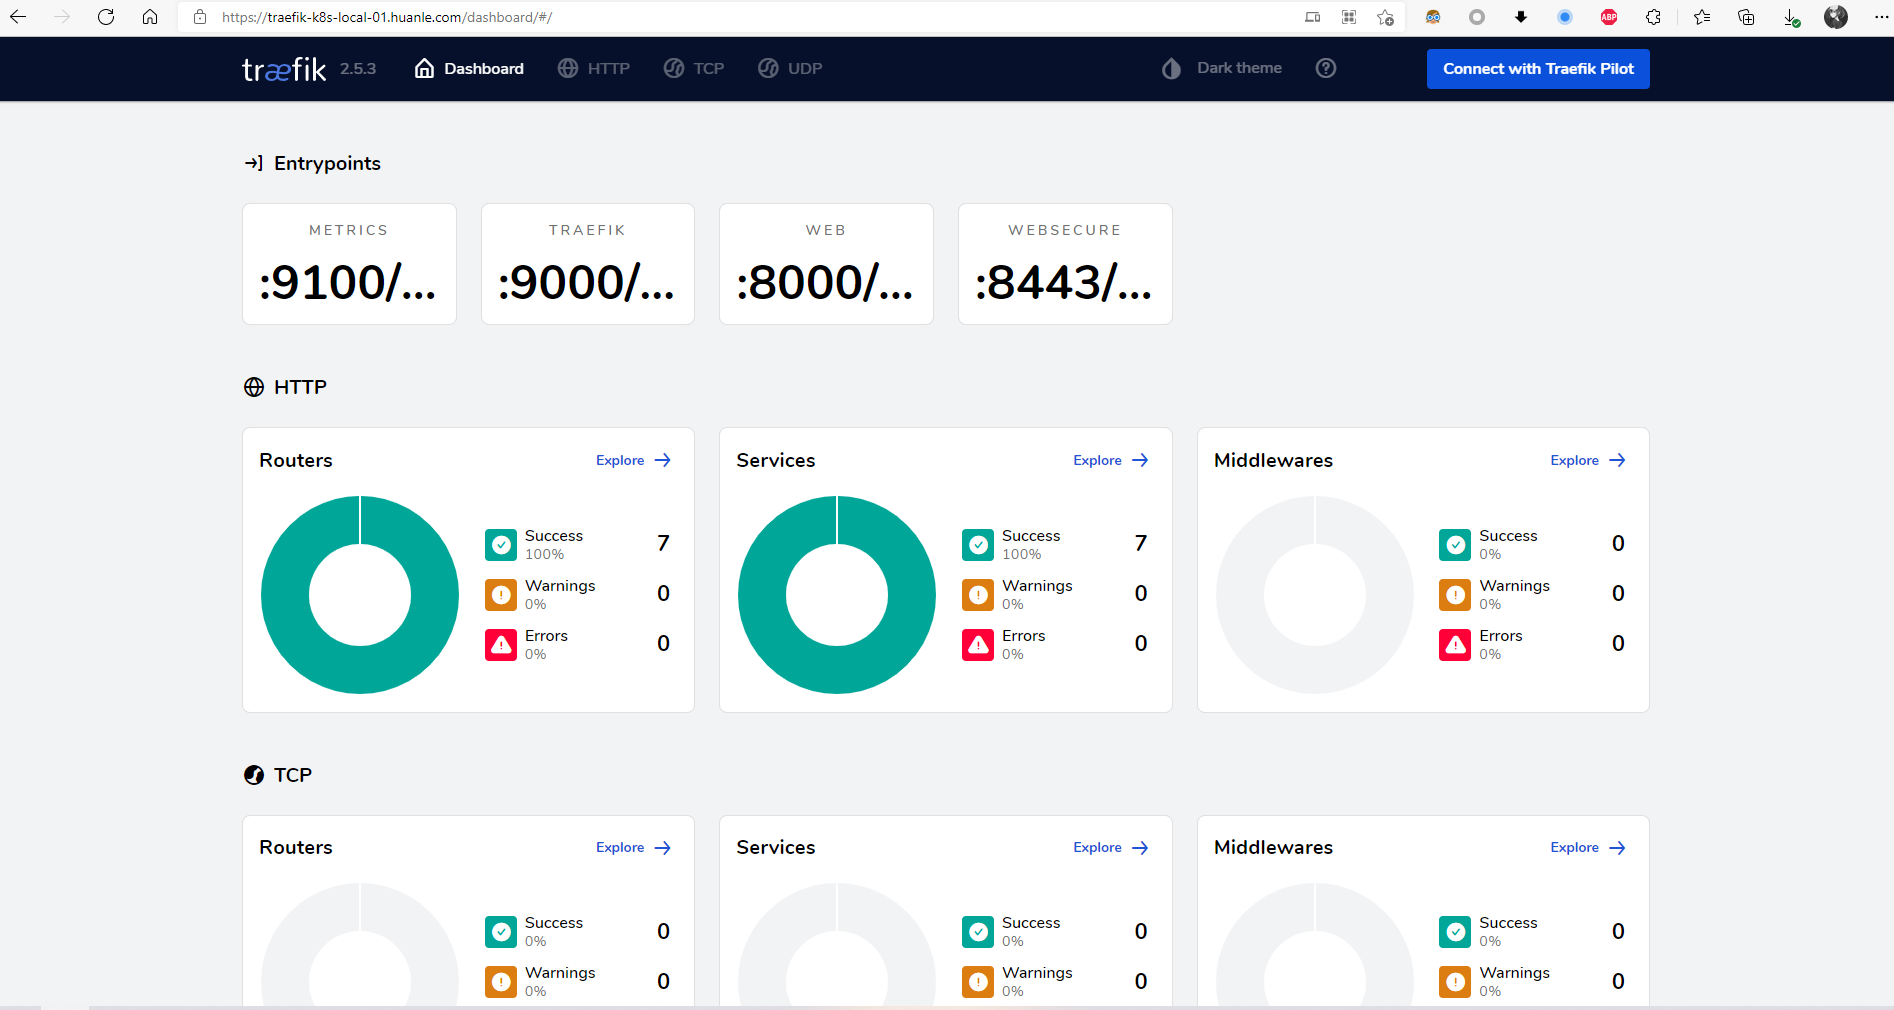This screenshot has width=1894, height=1010.
Task: Toggle the Dark theme switch
Action: (x=1222, y=68)
